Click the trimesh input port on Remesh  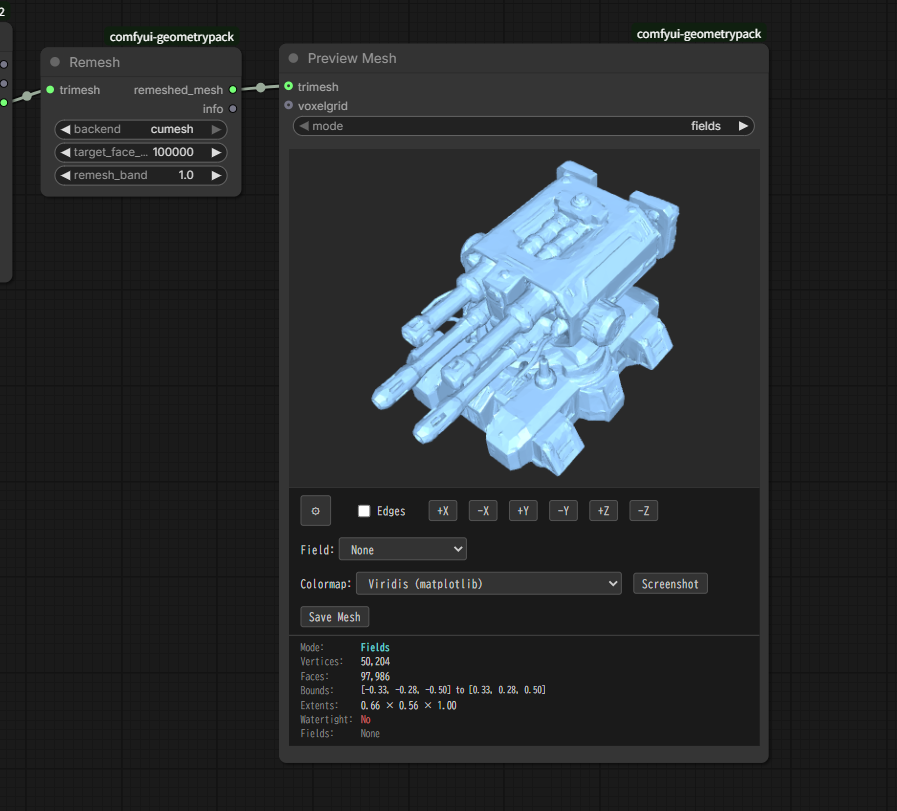(50, 90)
